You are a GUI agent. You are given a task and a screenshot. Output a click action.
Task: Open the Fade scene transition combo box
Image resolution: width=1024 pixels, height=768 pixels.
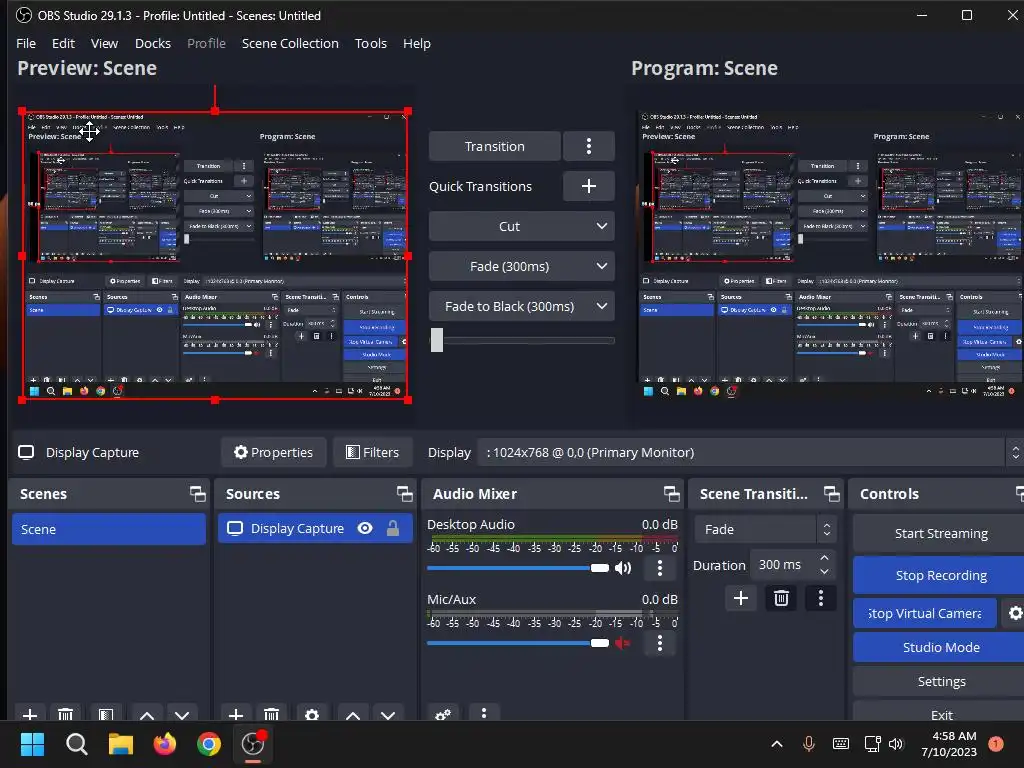tap(765, 529)
